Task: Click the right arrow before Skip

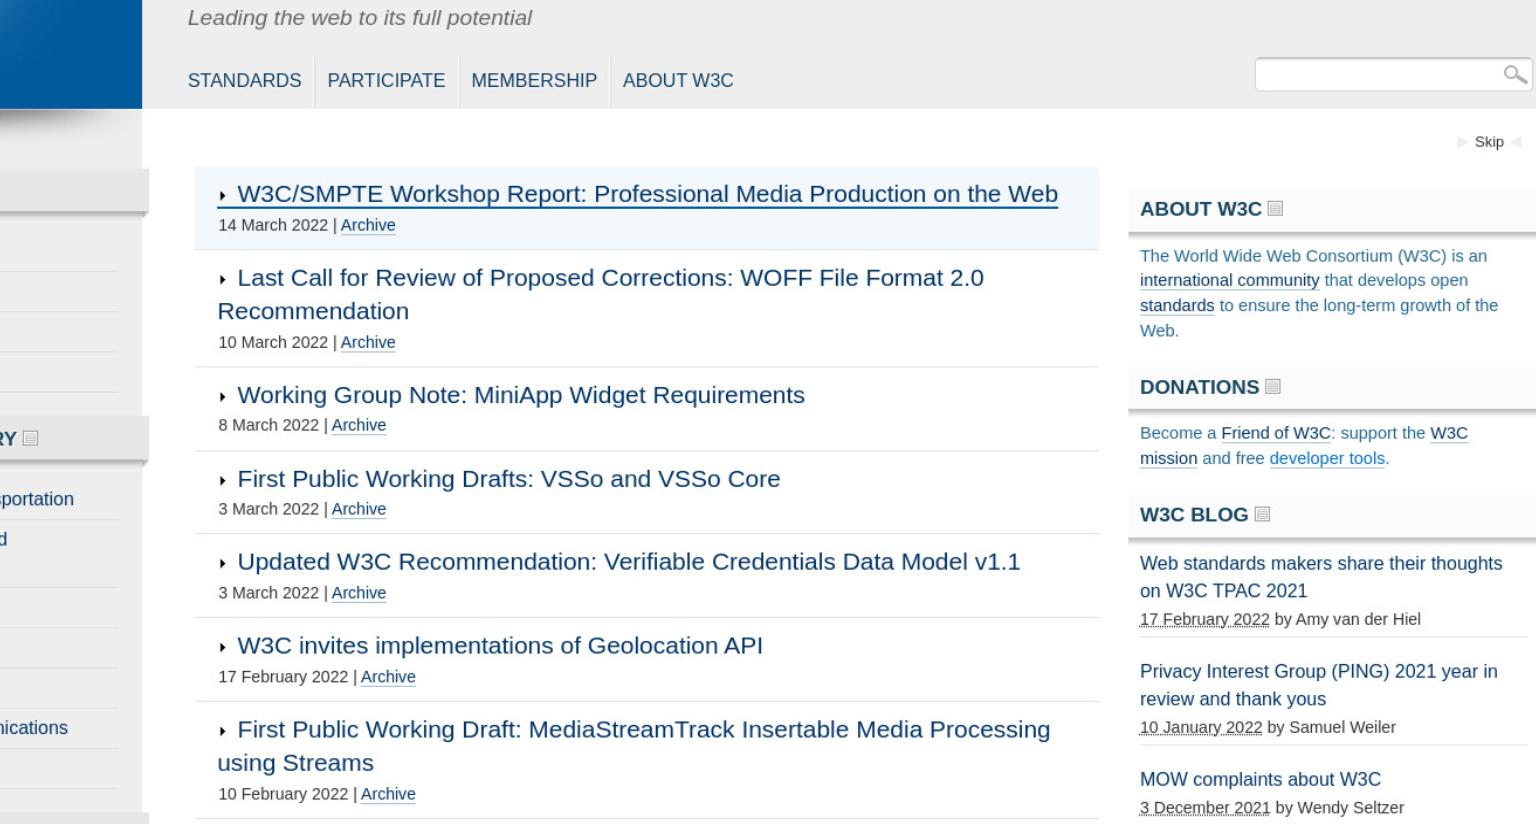Action: (x=1463, y=142)
